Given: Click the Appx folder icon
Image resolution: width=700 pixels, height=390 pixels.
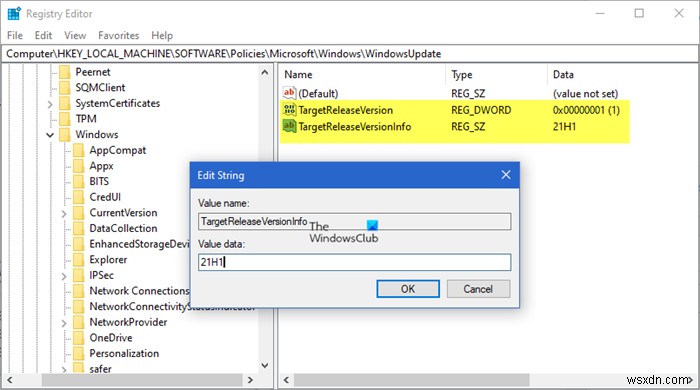Looking at the screenshot, I should coord(79,166).
